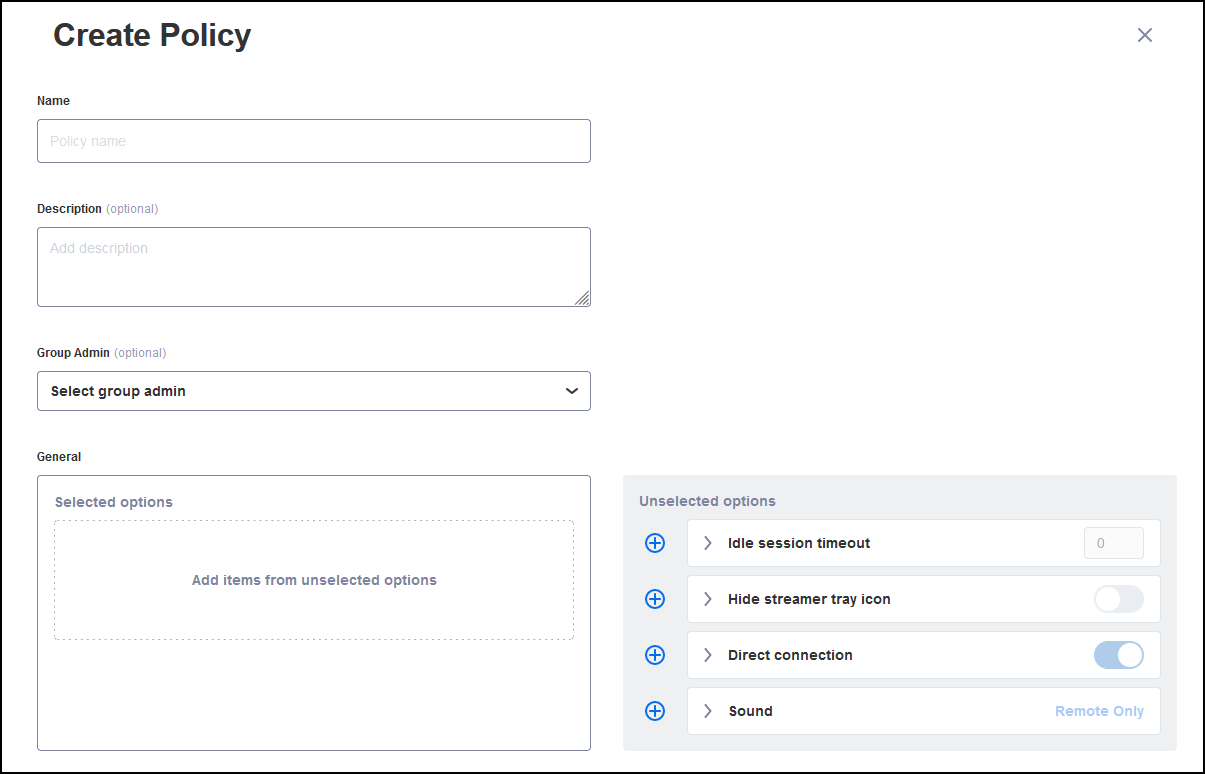
Task: Grab the description box resize handle
Action: tap(582, 298)
